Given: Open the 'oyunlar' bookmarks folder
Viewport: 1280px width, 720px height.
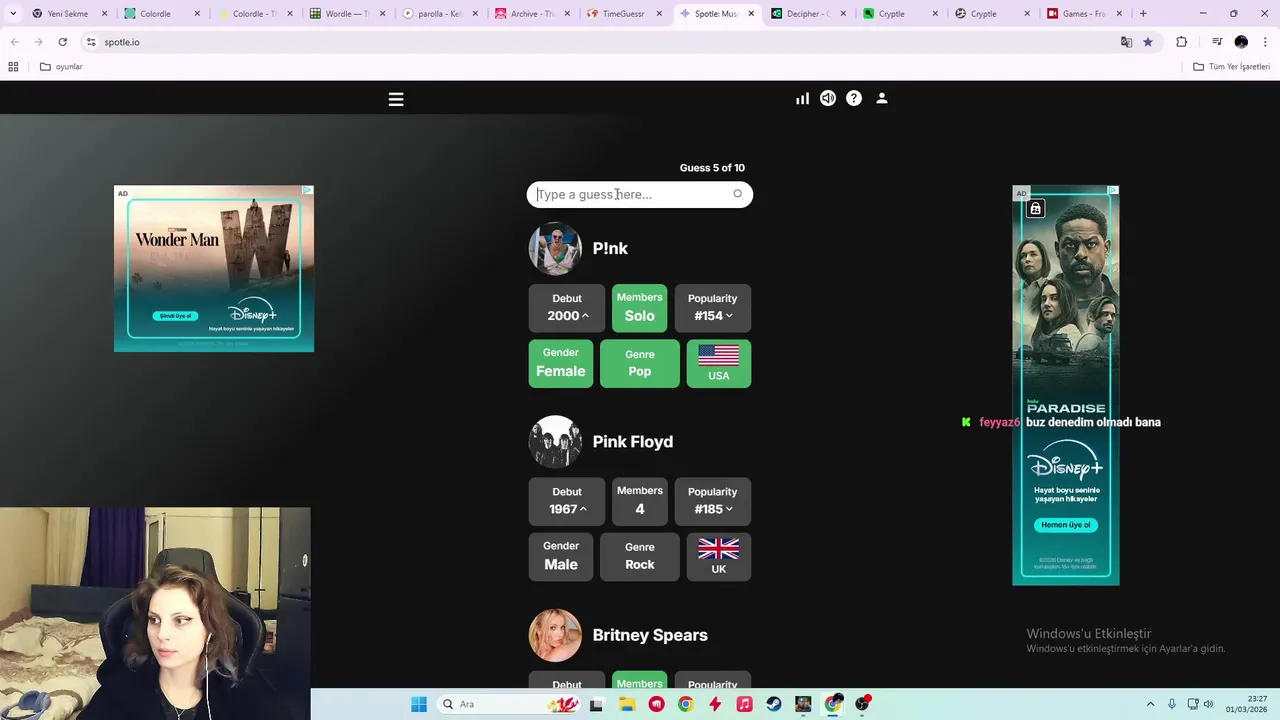Looking at the screenshot, I should pyautogui.click(x=61, y=67).
